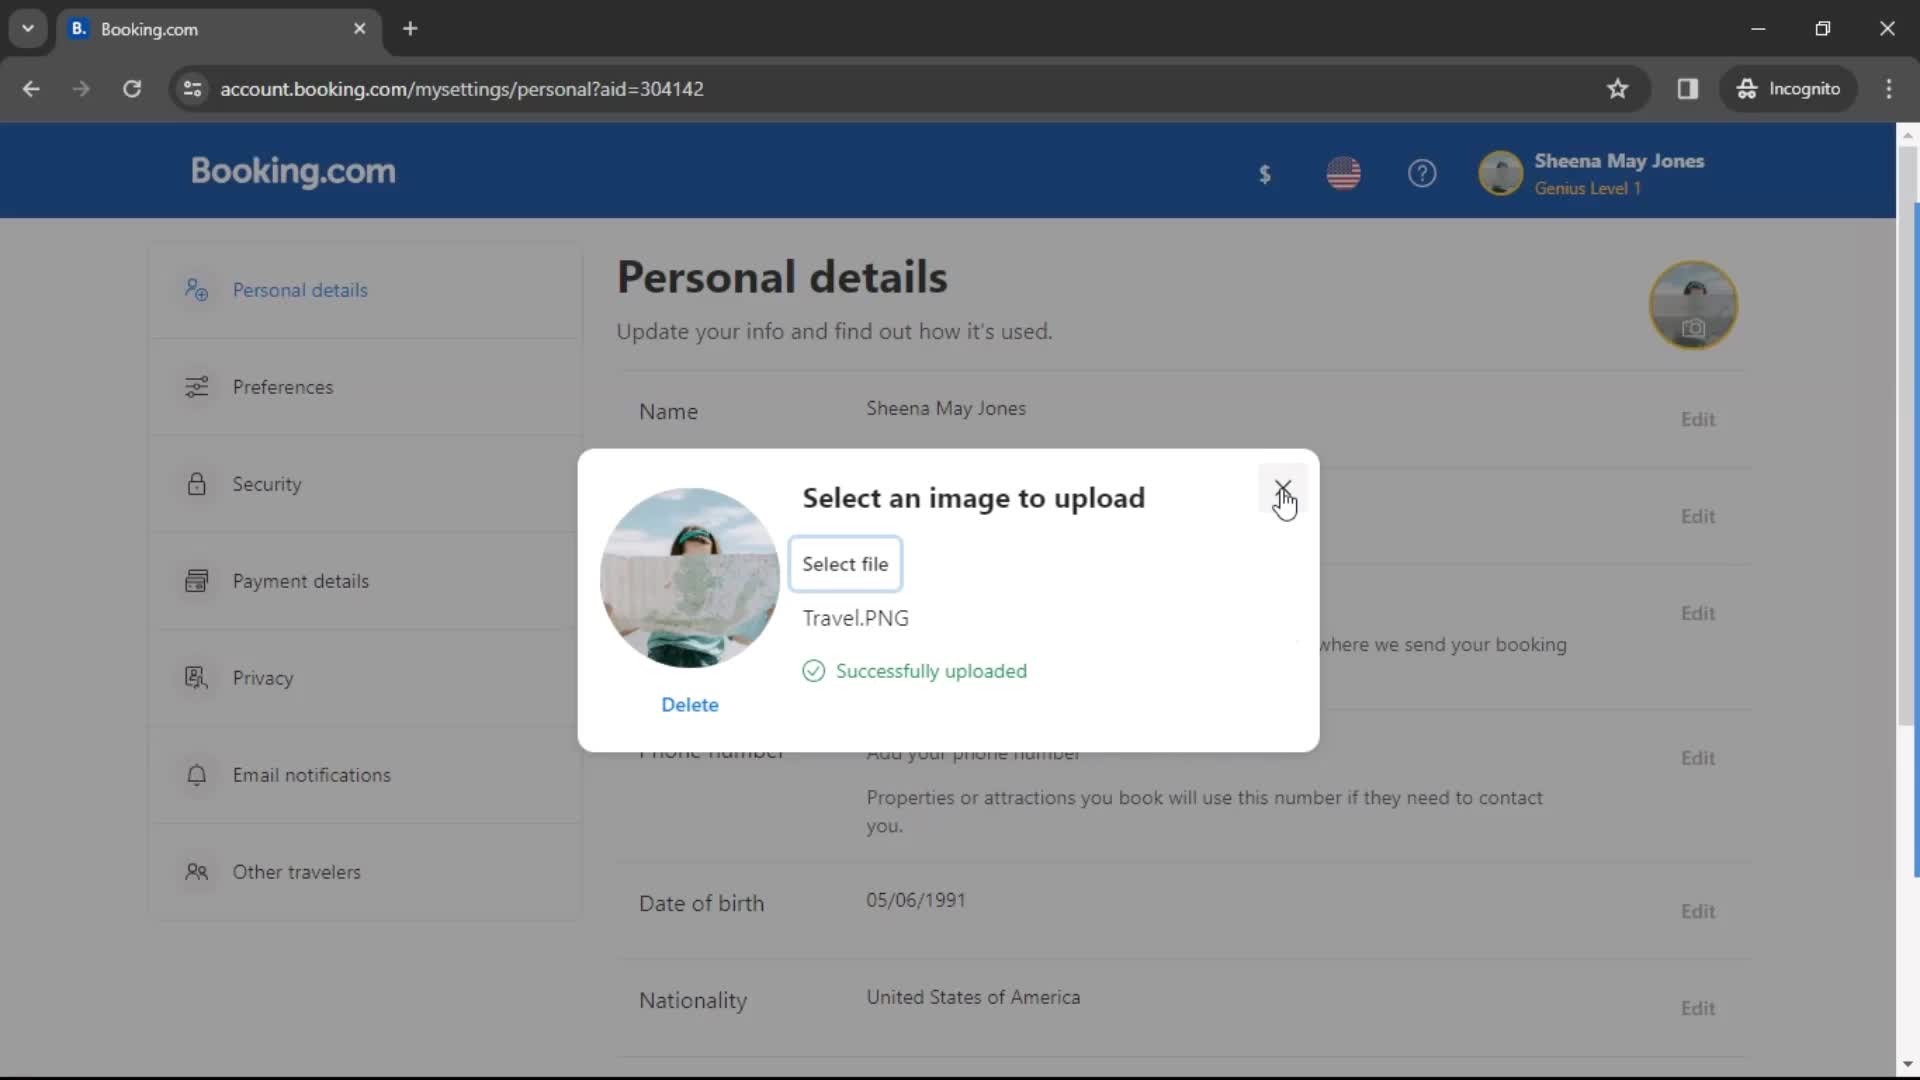Viewport: 1920px width, 1080px height.
Task: Edit the Name field
Action: tap(1698, 419)
